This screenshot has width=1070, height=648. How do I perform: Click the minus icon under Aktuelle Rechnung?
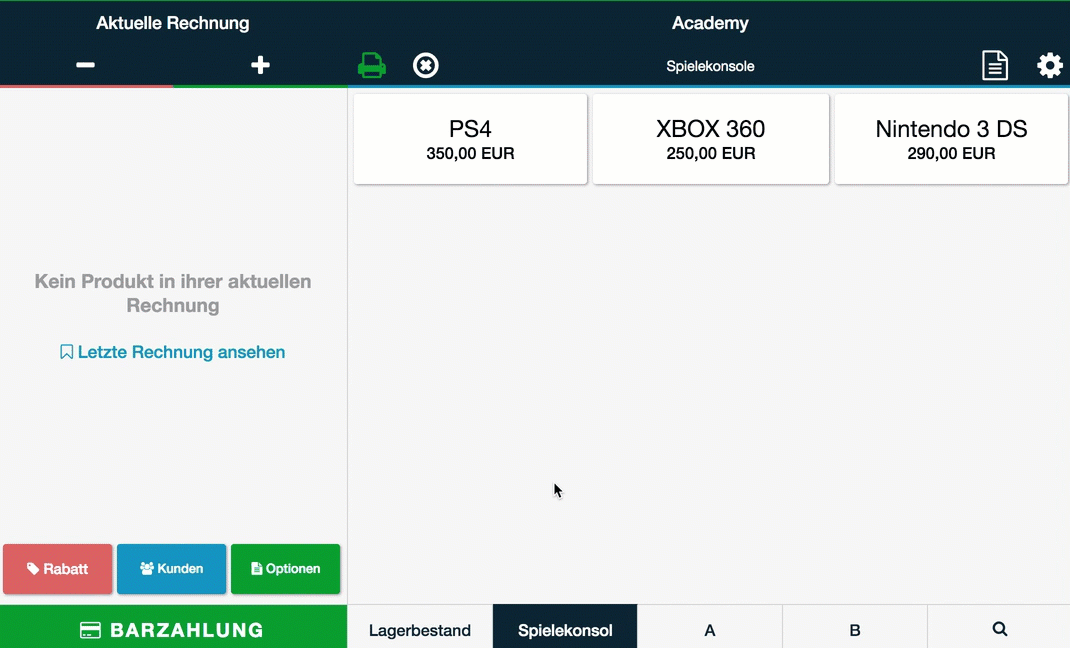tap(85, 65)
